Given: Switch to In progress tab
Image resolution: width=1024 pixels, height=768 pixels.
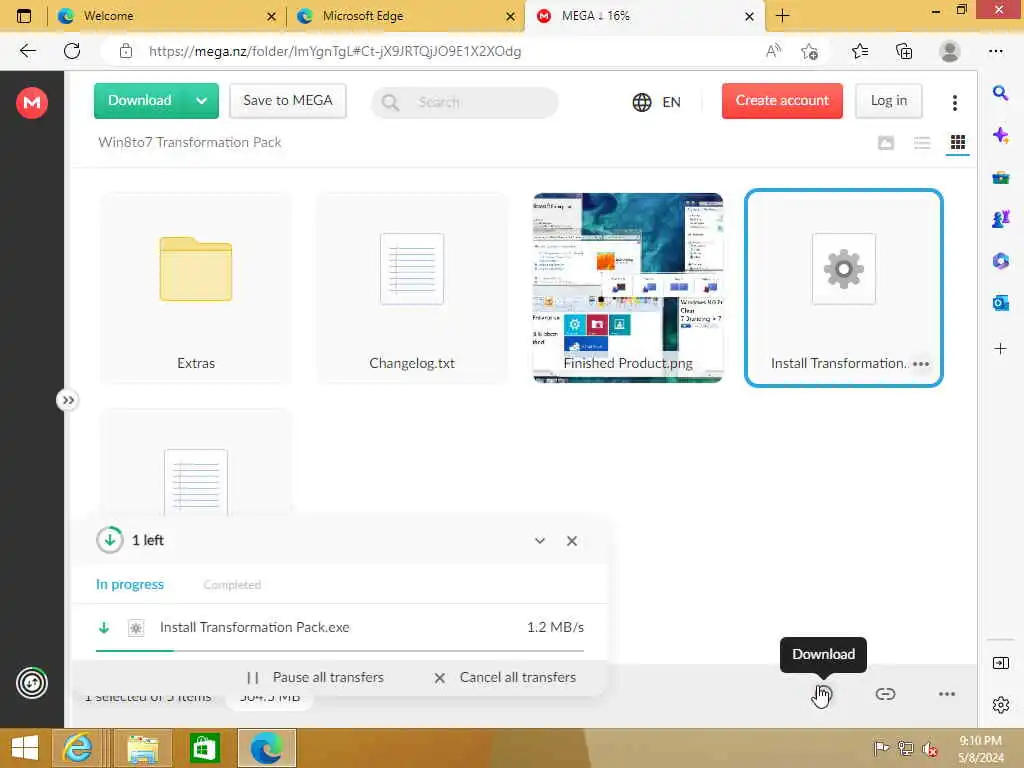Looking at the screenshot, I should (x=129, y=584).
